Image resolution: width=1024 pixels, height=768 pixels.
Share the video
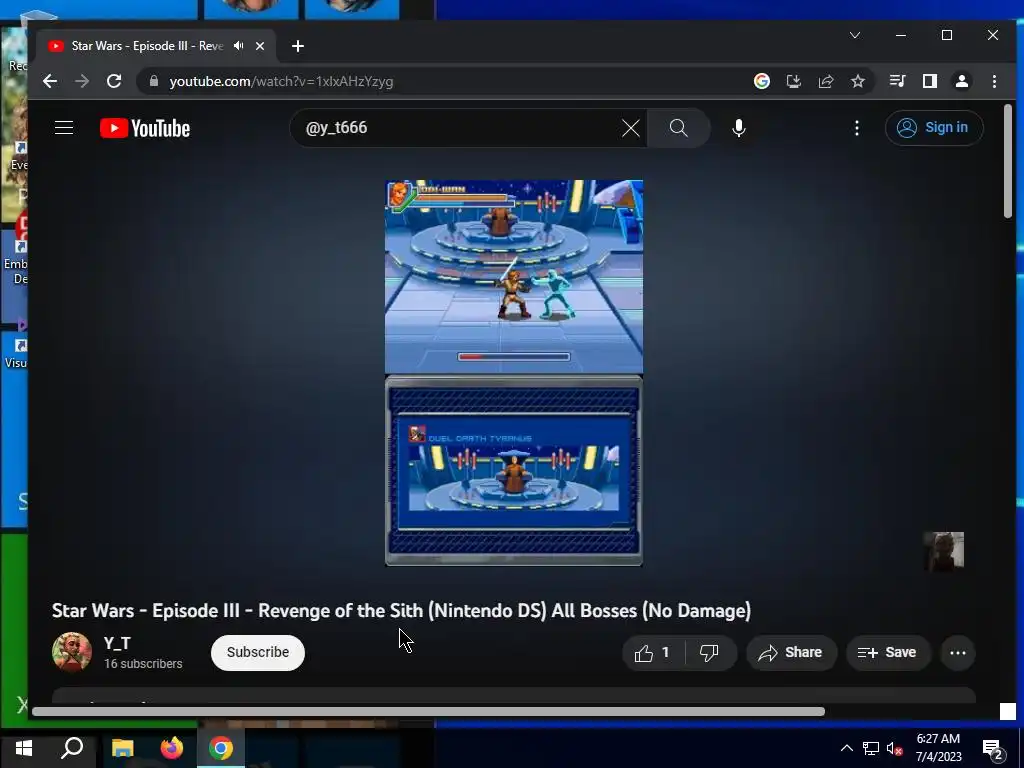(x=791, y=652)
